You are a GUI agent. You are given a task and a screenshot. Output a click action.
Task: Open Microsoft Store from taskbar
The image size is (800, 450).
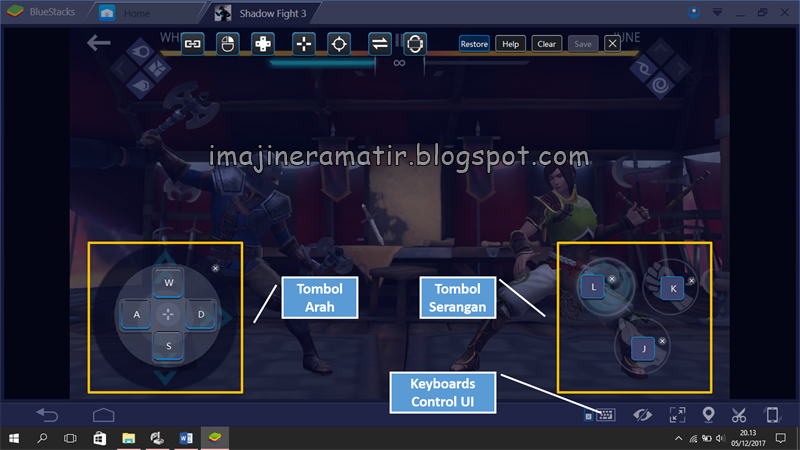click(99, 438)
